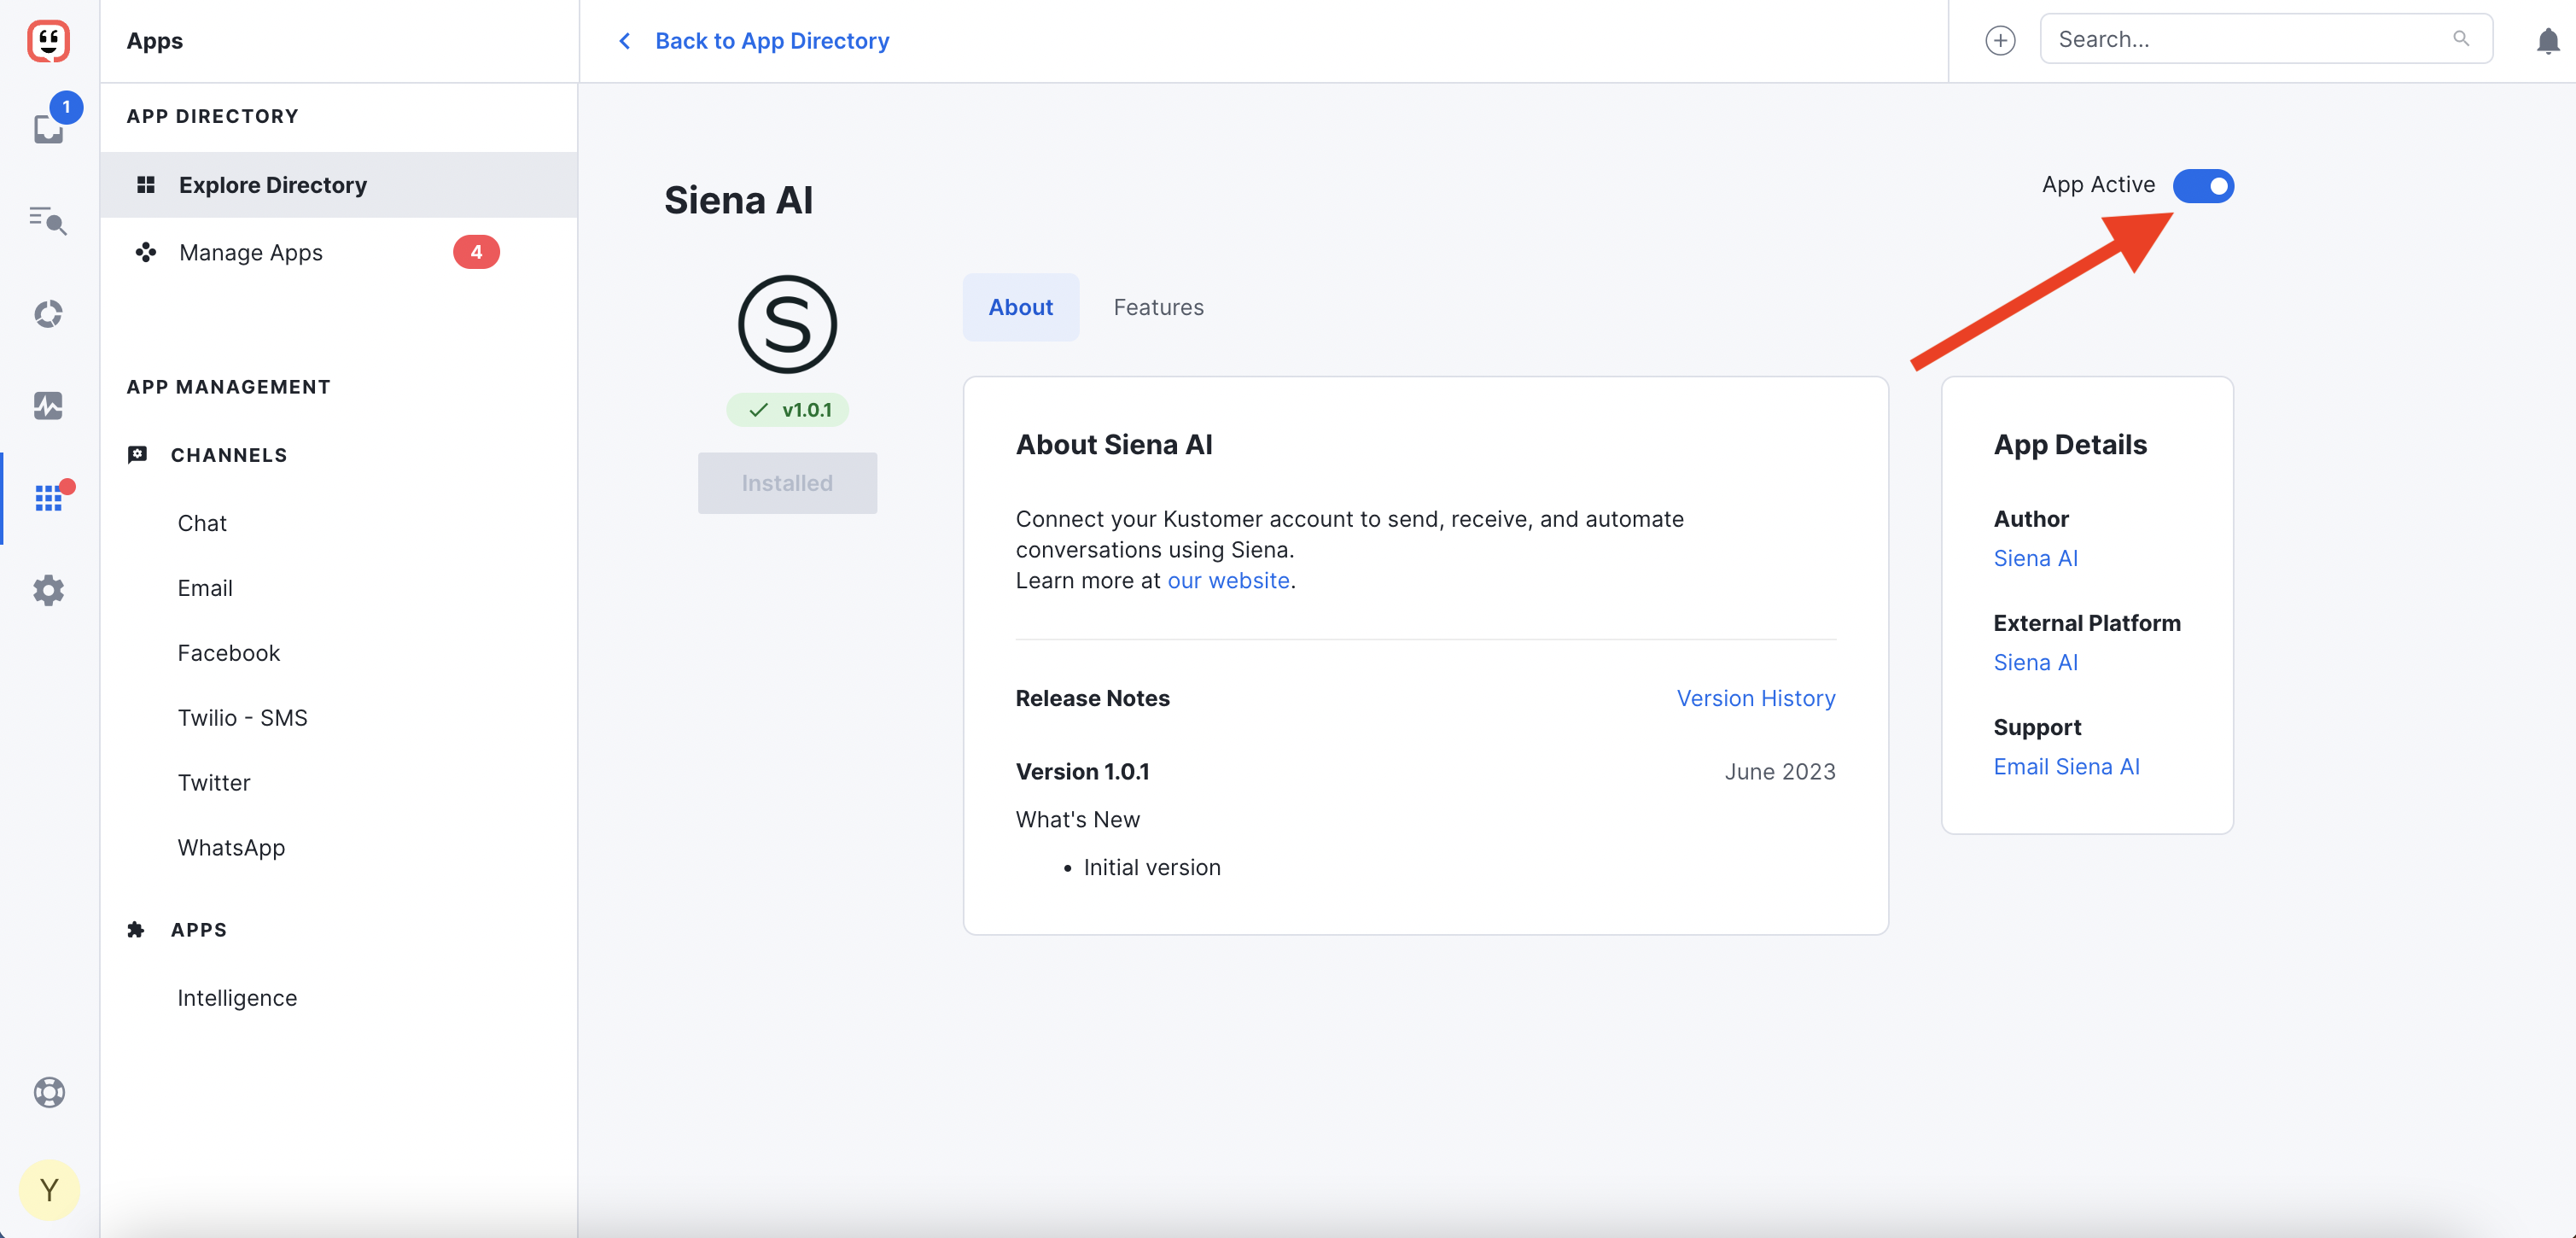Toggle the App Active switch

[2203, 185]
